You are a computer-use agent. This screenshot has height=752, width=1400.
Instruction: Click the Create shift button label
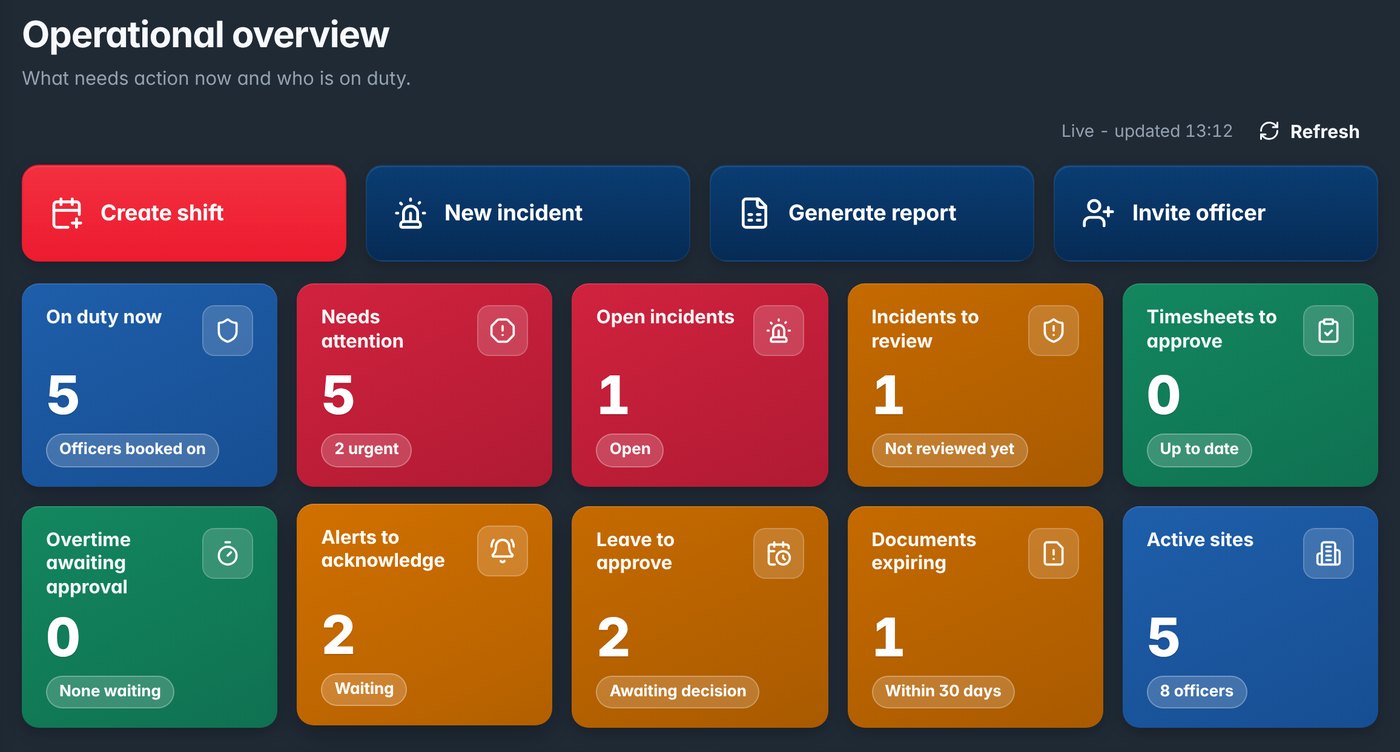pos(162,213)
